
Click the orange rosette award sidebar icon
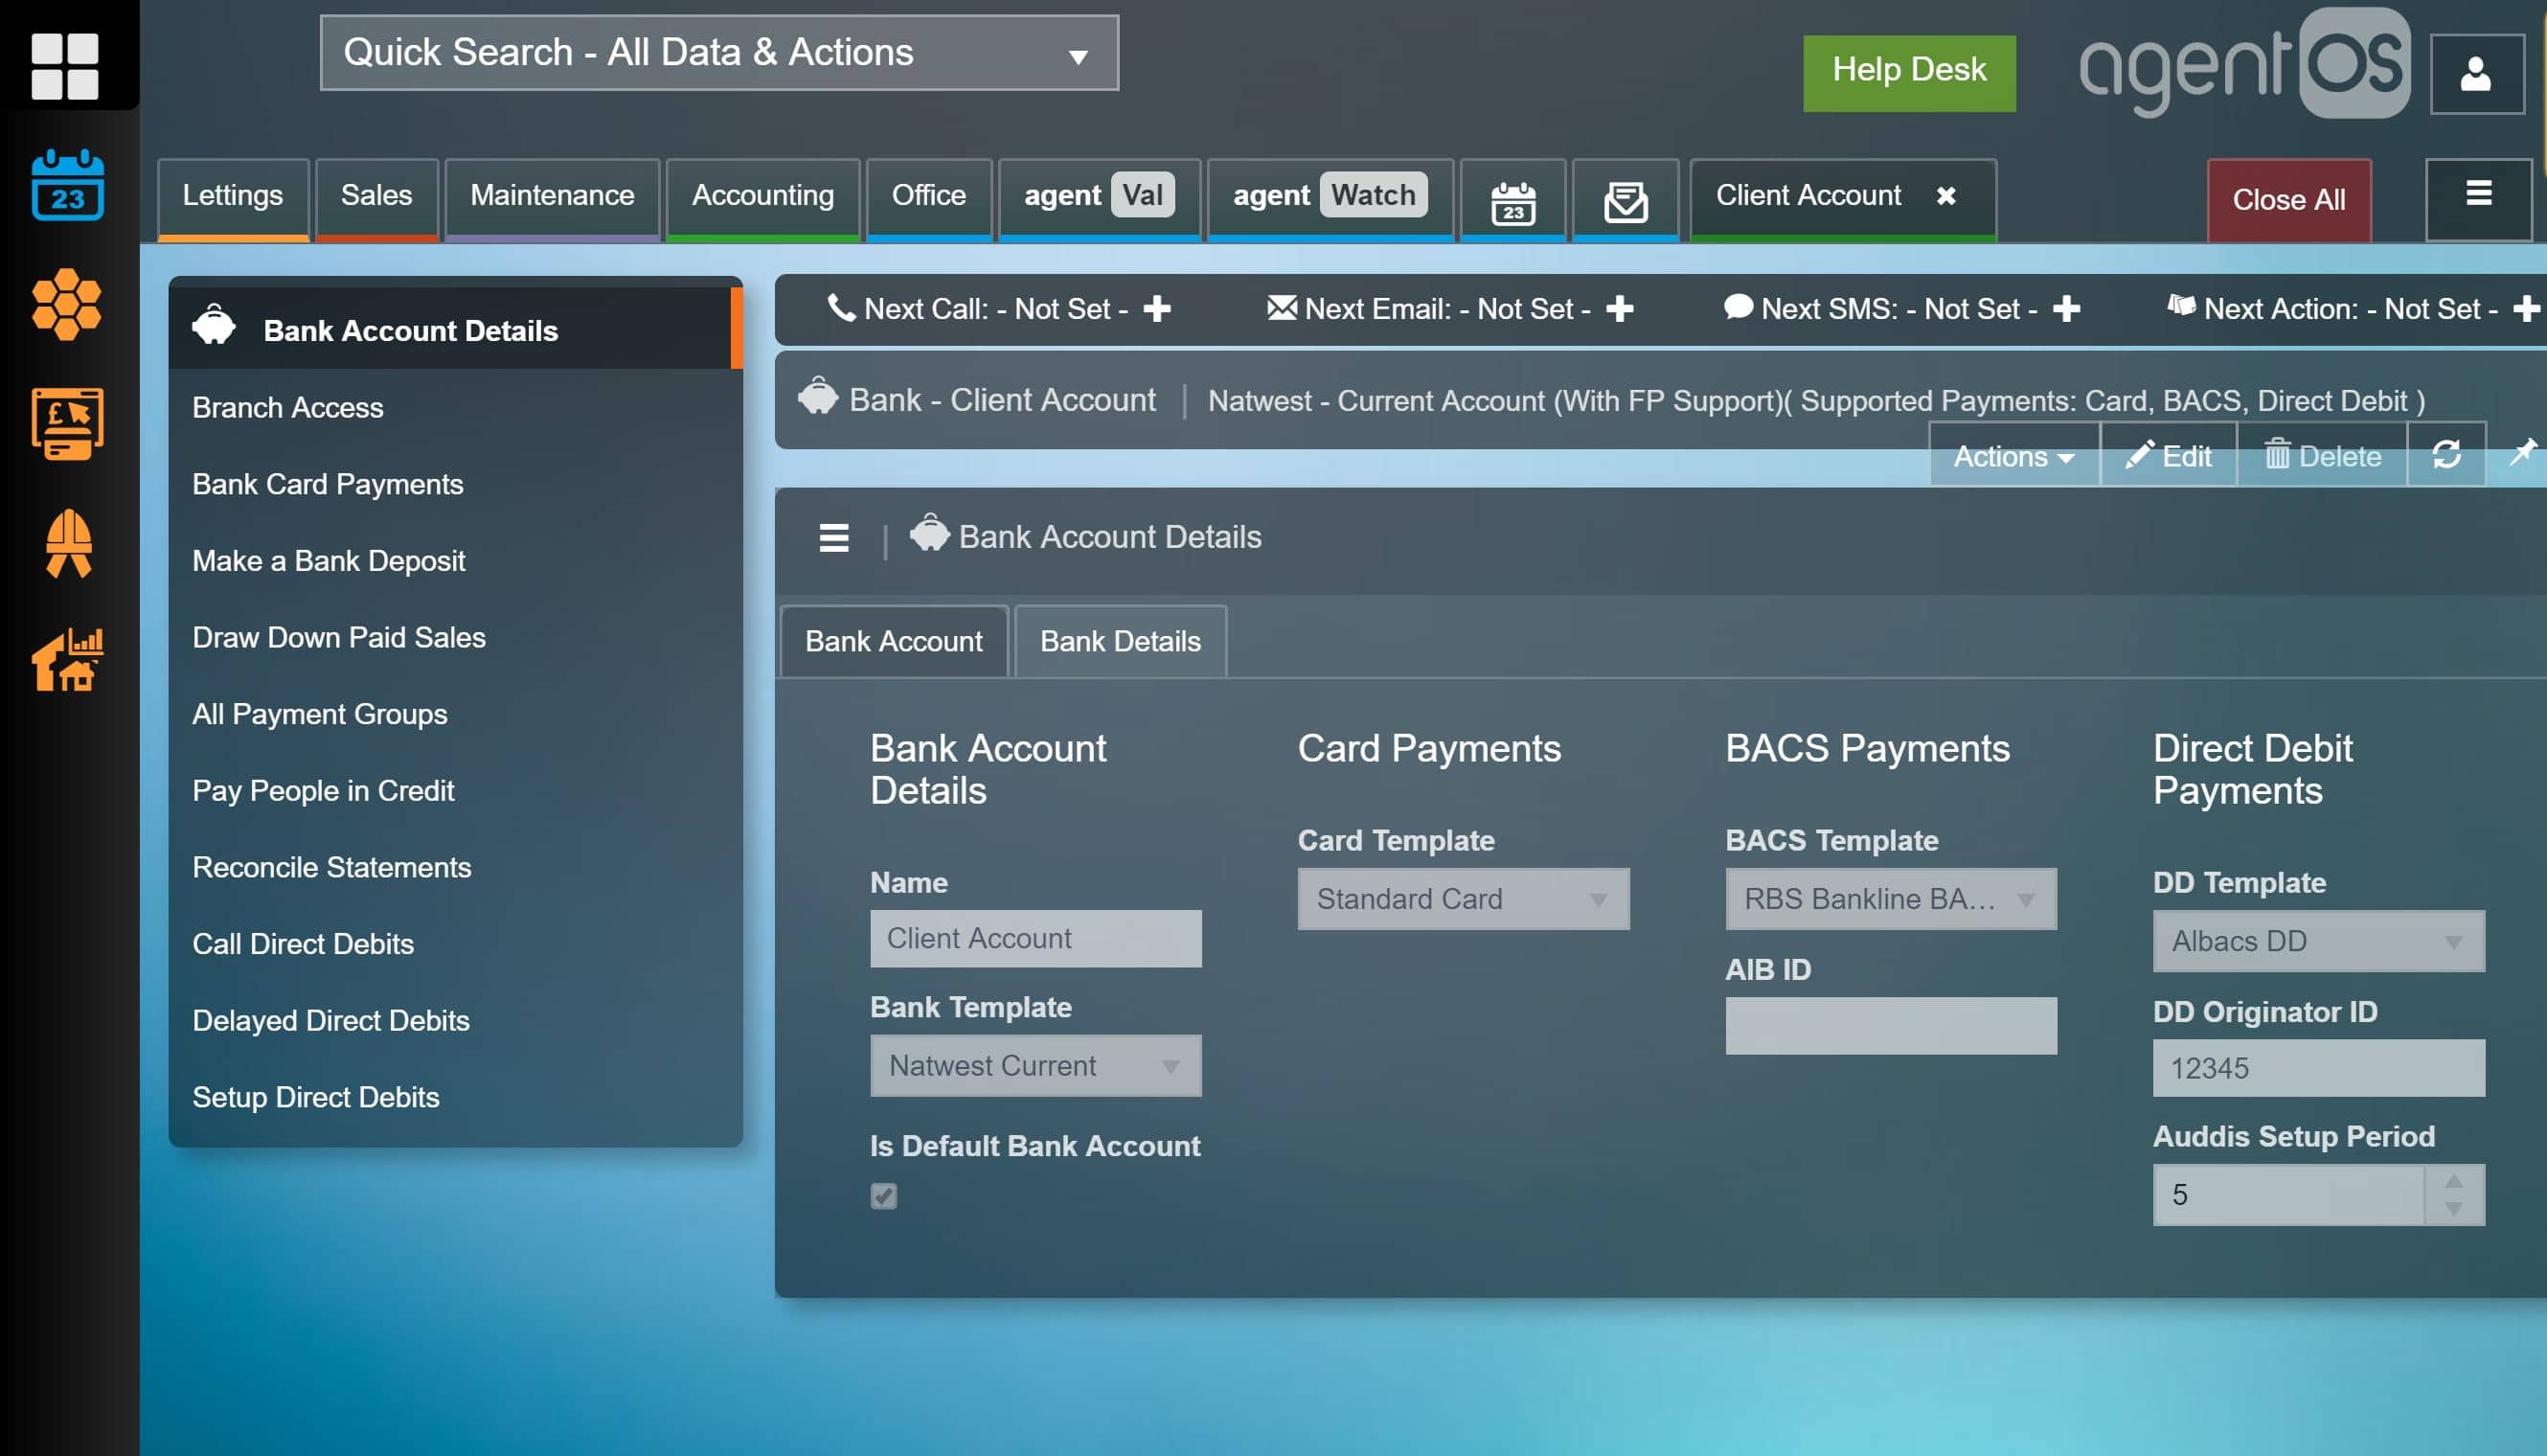(68, 543)
